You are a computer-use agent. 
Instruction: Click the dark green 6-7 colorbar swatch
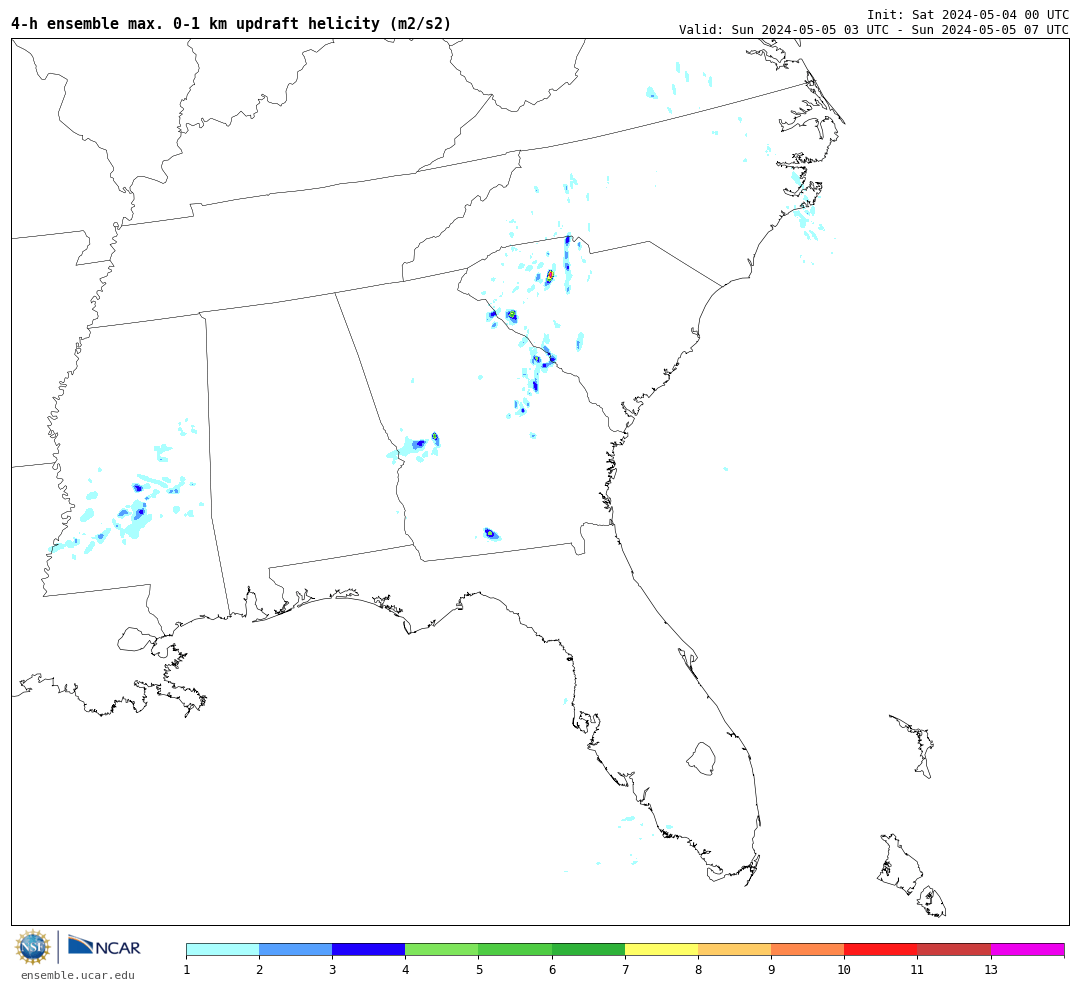coord(588,949)
